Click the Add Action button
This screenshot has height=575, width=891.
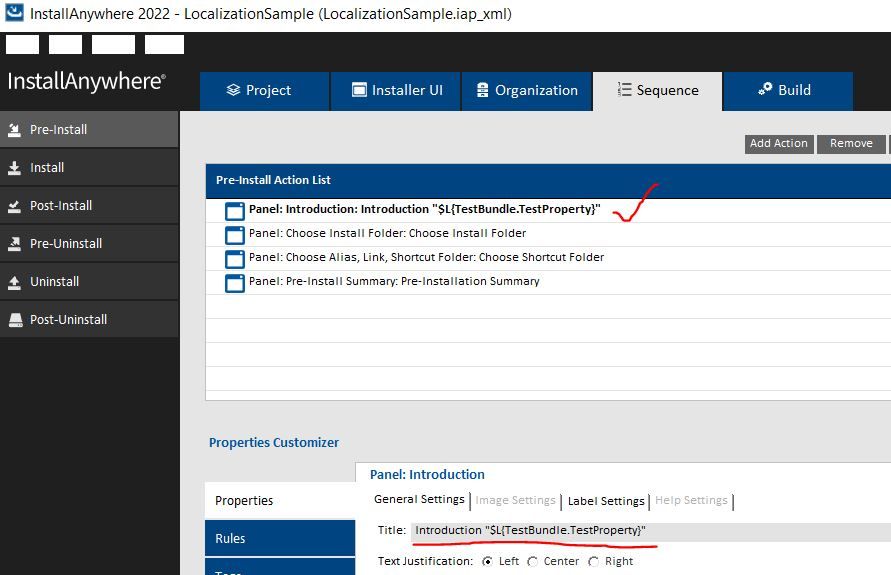point(779,144)
